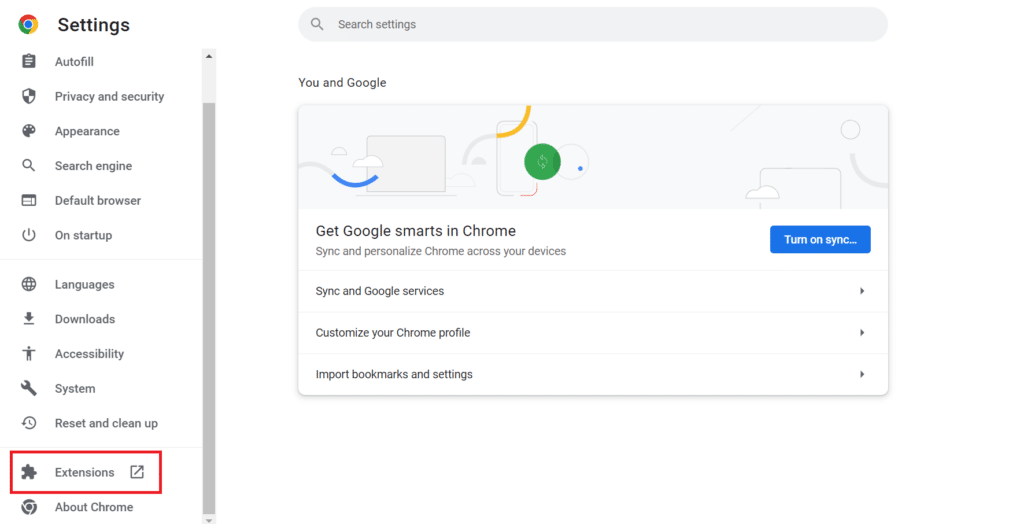Click the Search engine magnifier icon
1024x524 pixels.
point(29,166)
